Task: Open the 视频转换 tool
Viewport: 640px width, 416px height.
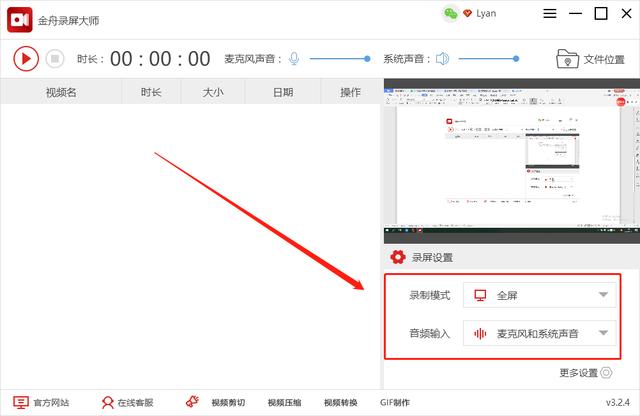Action: [340, 403]
